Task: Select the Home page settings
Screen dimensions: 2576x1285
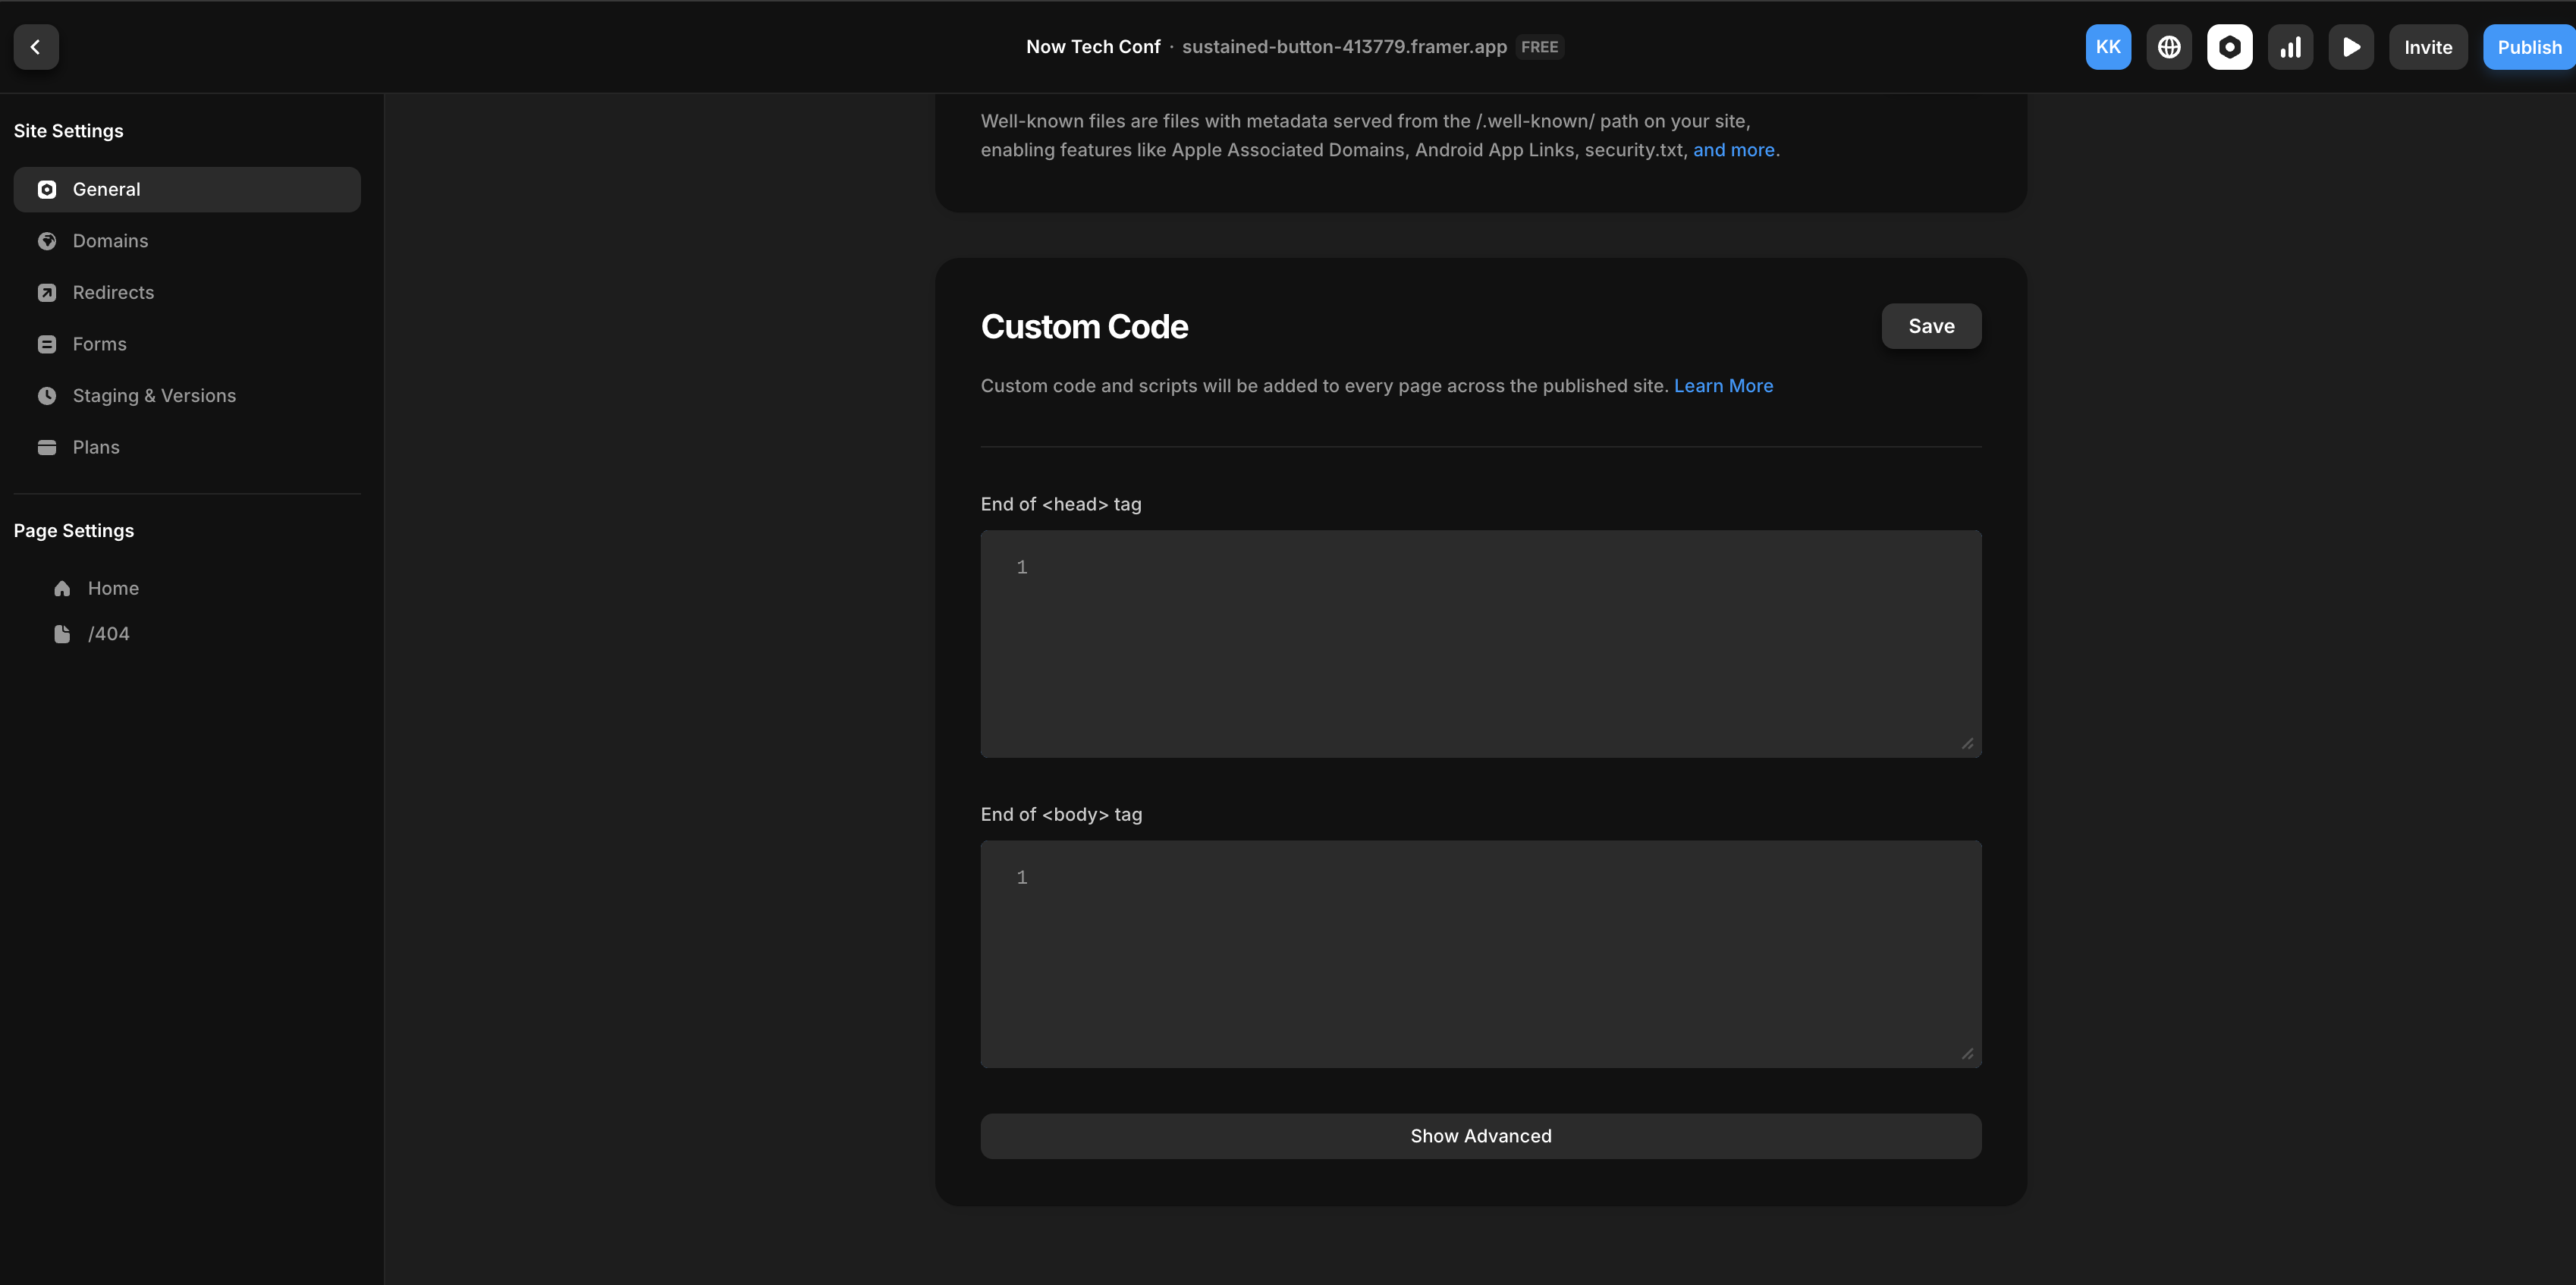Action: 187,588
